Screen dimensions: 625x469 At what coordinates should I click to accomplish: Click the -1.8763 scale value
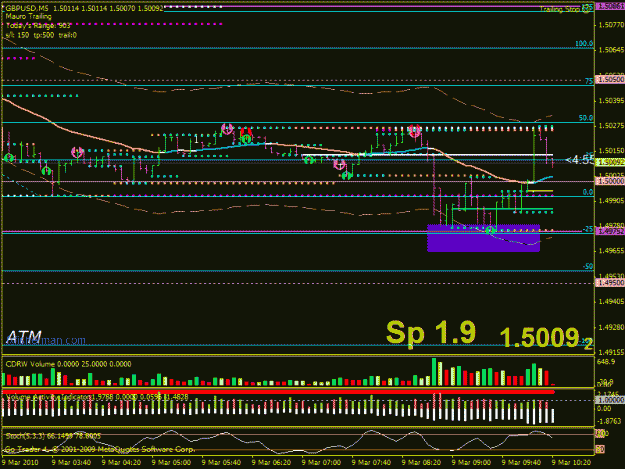610,421
